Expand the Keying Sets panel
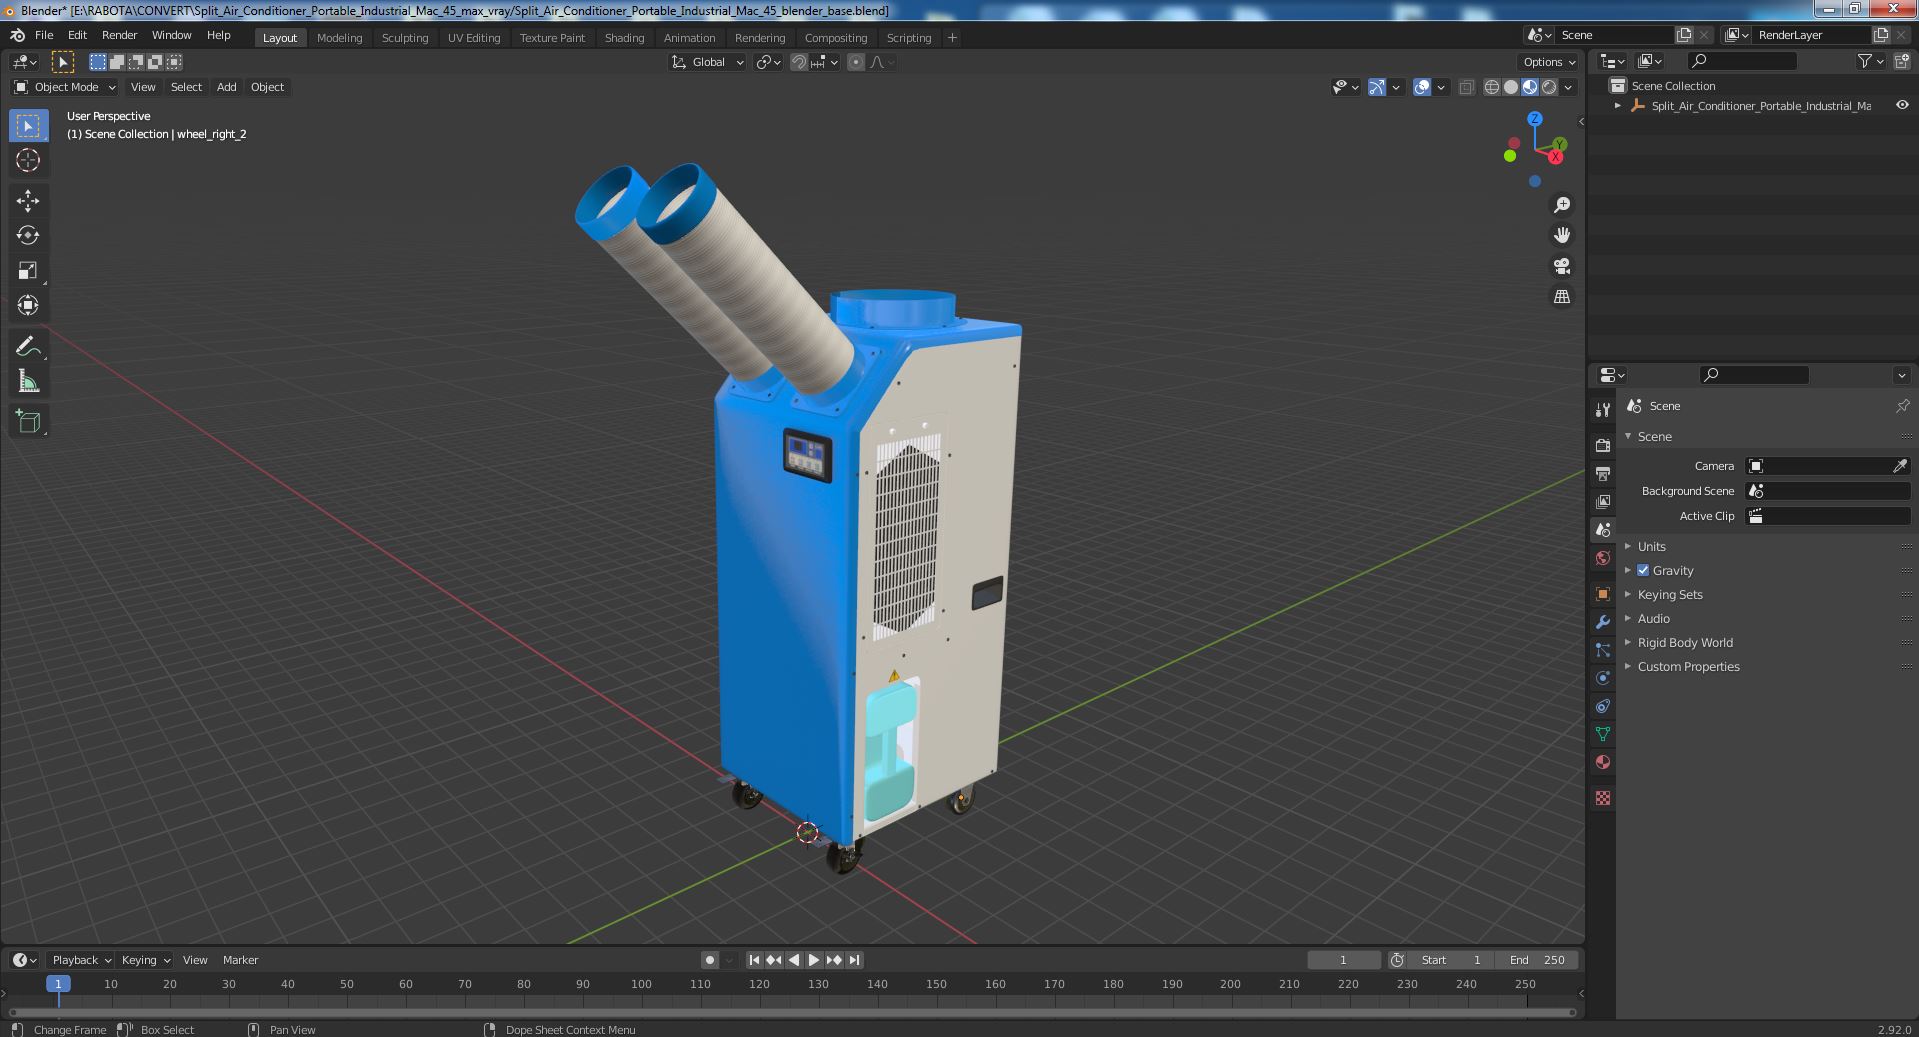 [1669, 594]
